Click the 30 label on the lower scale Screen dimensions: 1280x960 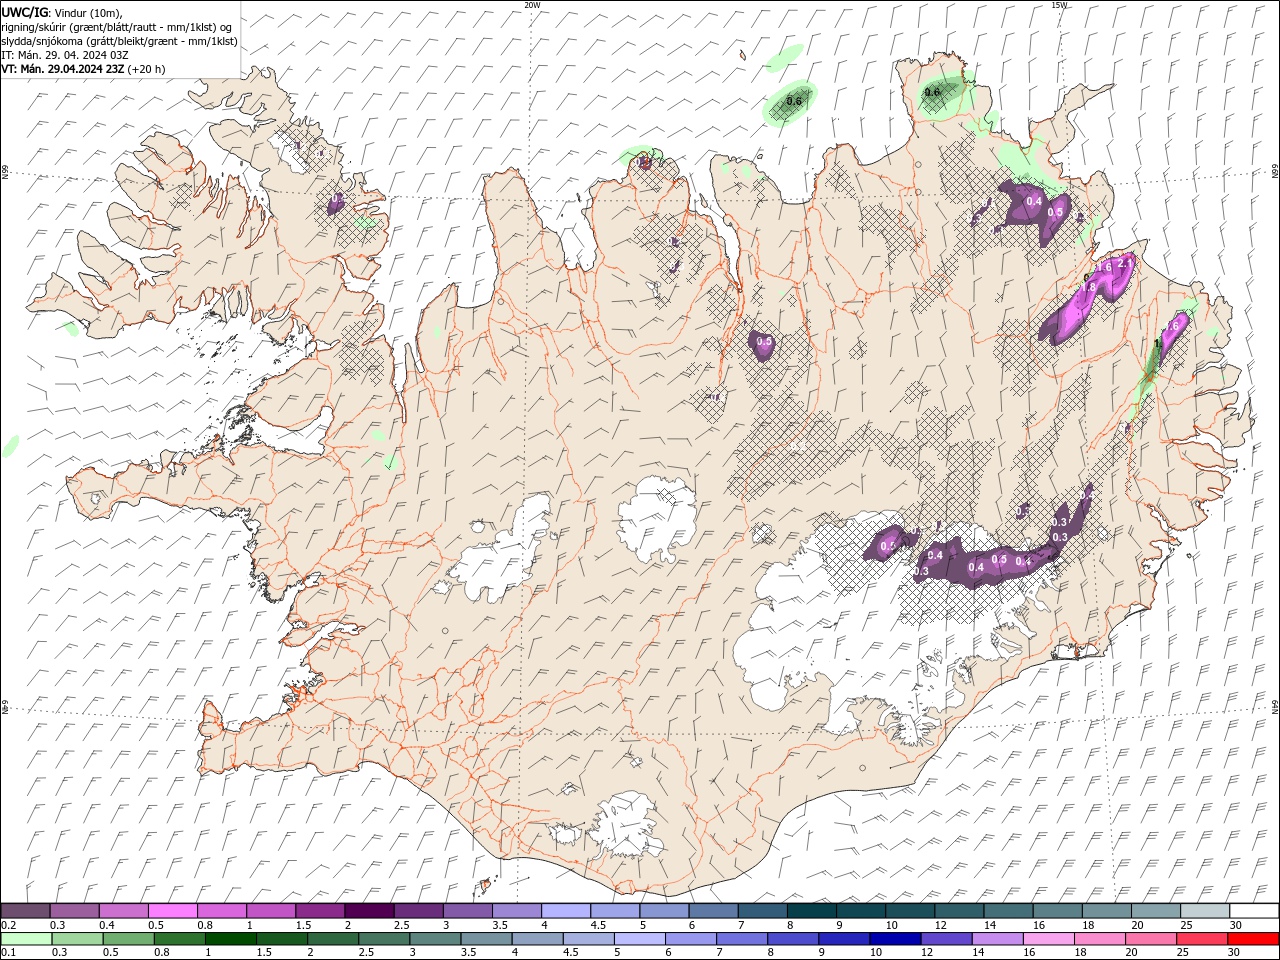click(1234, 953)
